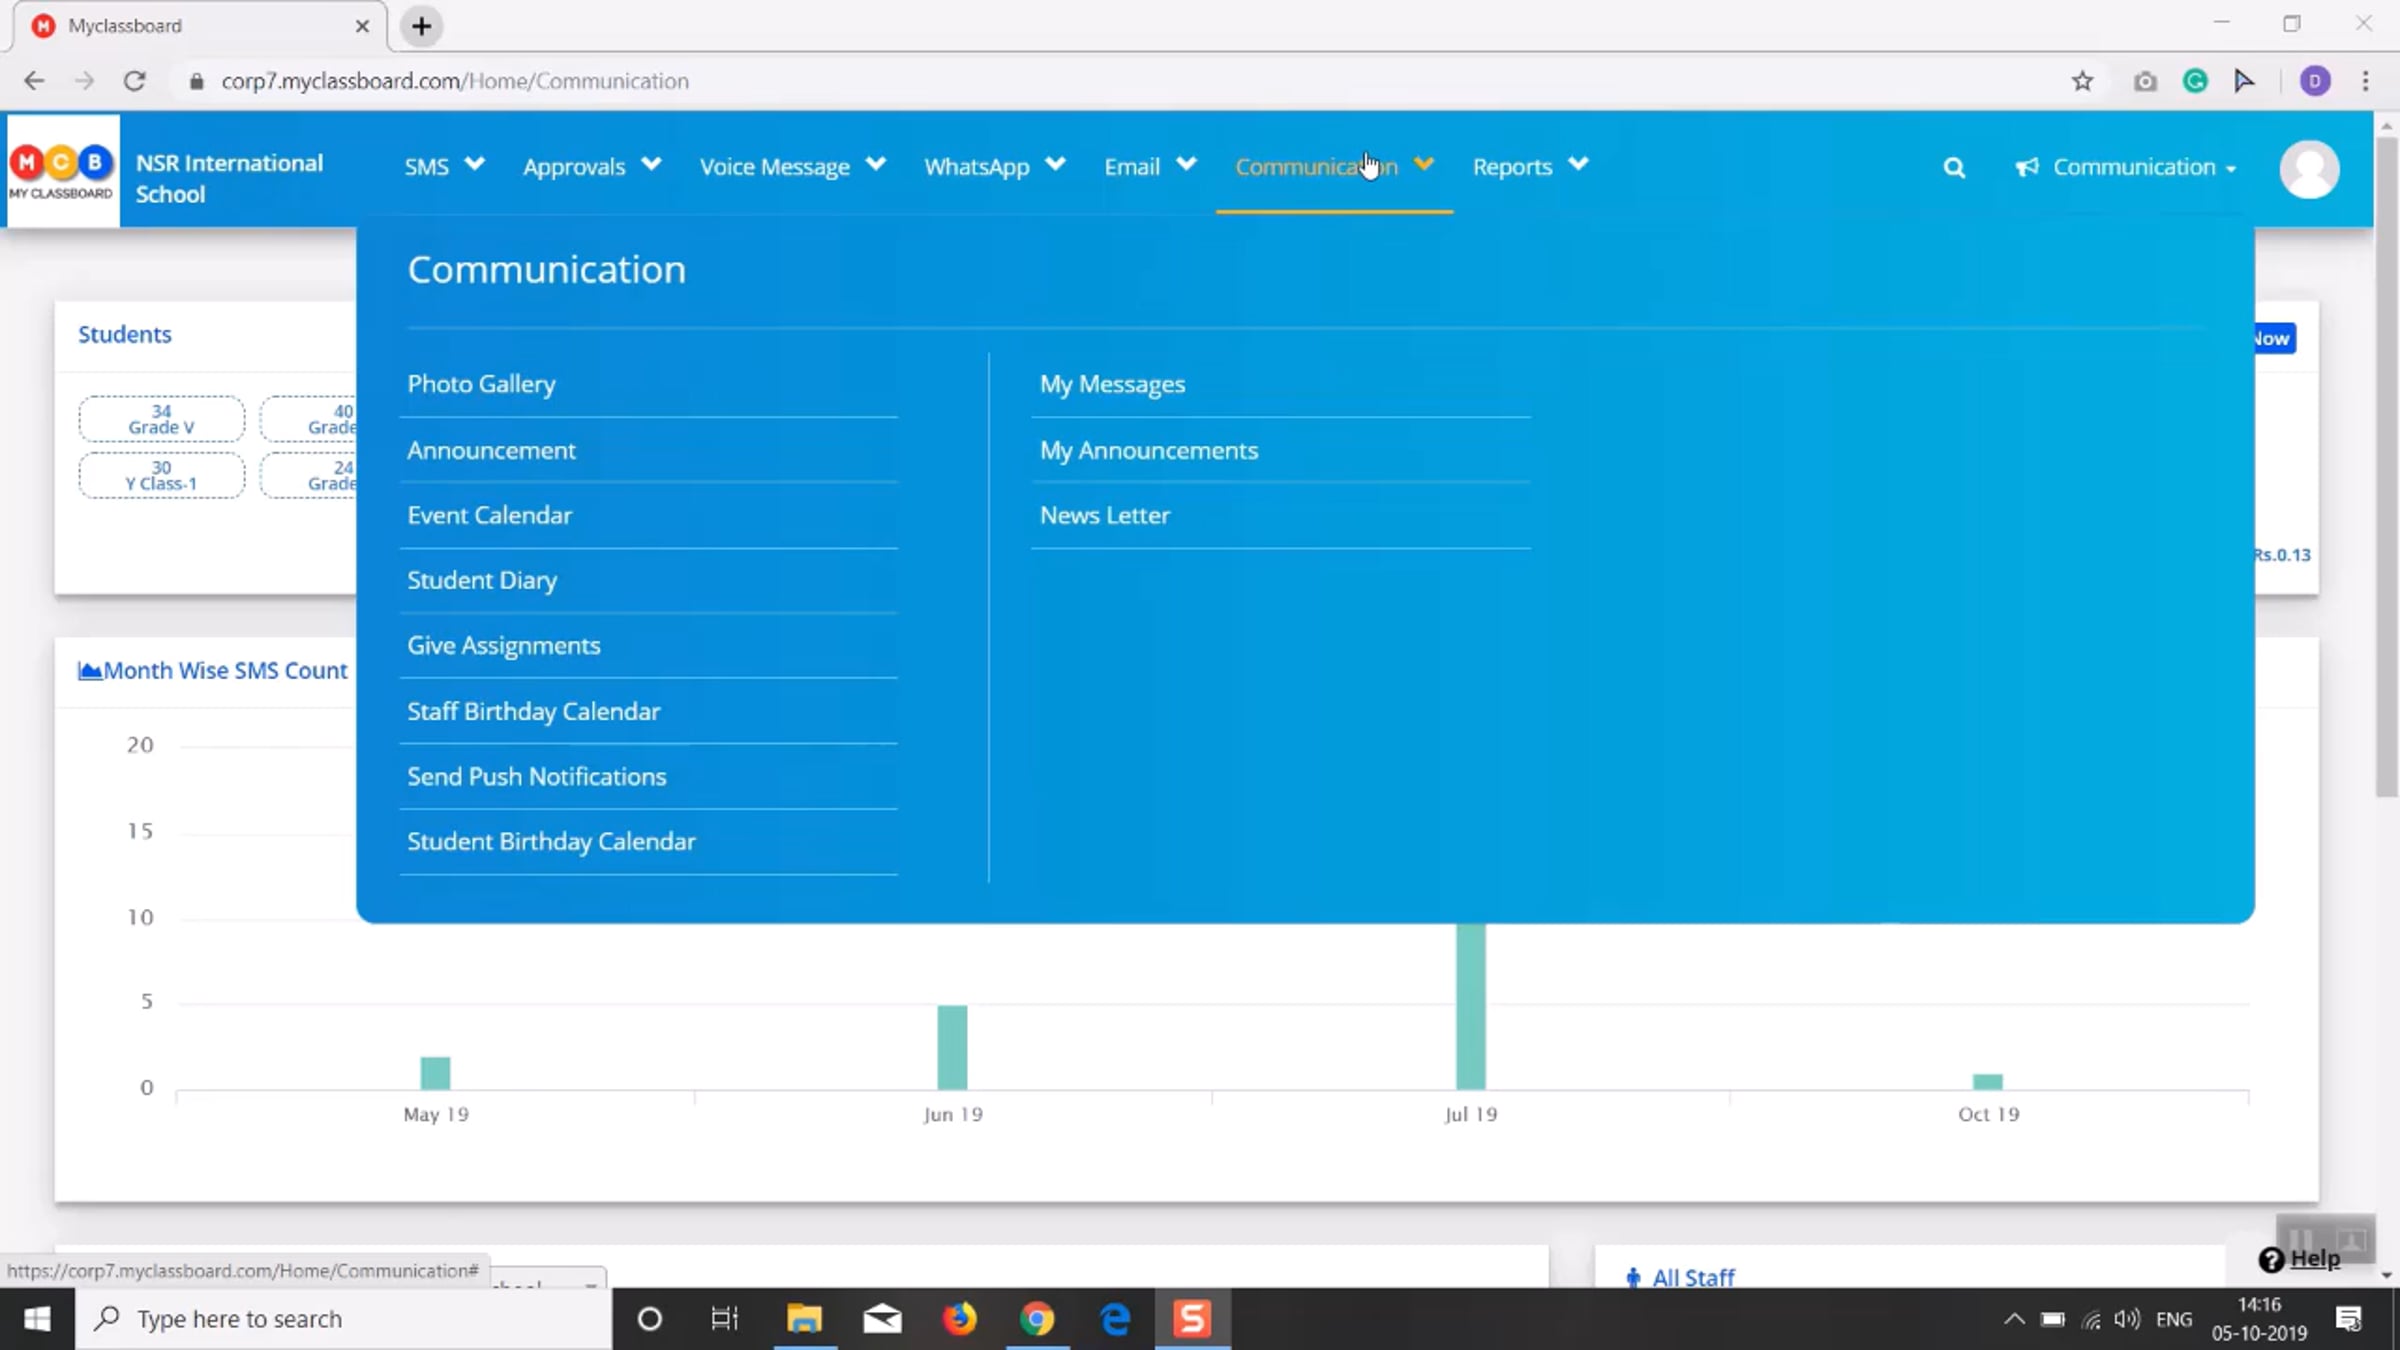This screenshot has height=1350, width=2400.
Task: Click the Windows search box
Action: [343, 1319]
